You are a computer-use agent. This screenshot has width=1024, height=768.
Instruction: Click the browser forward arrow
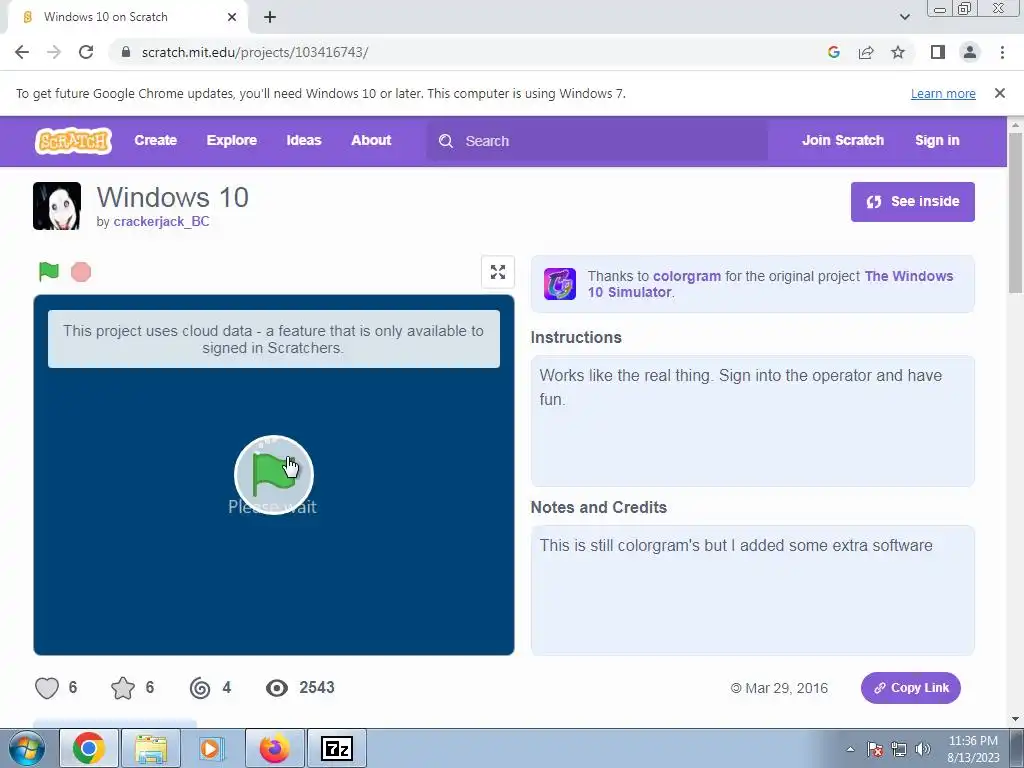click(x=54, y=52)
